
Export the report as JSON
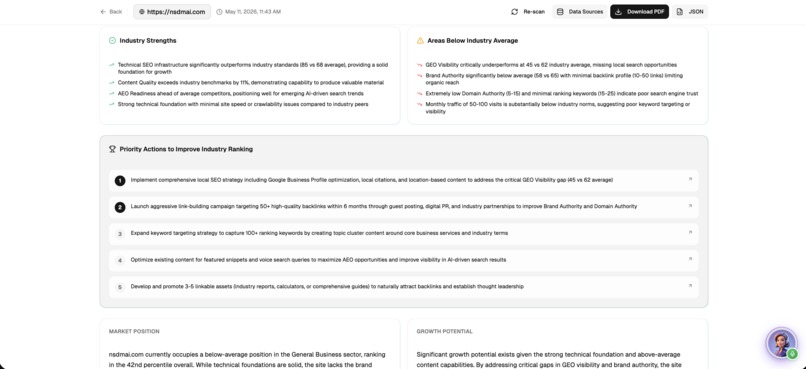(689, 12)
